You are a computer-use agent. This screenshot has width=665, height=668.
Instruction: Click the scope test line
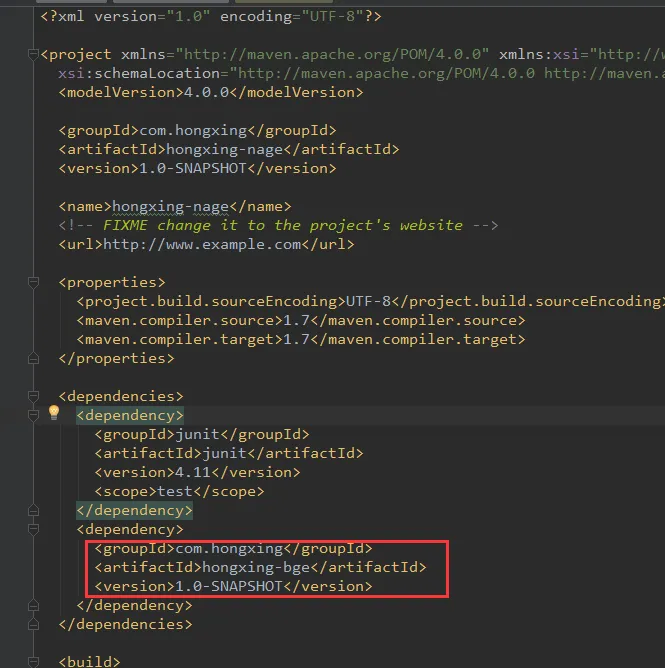(179, 492)
